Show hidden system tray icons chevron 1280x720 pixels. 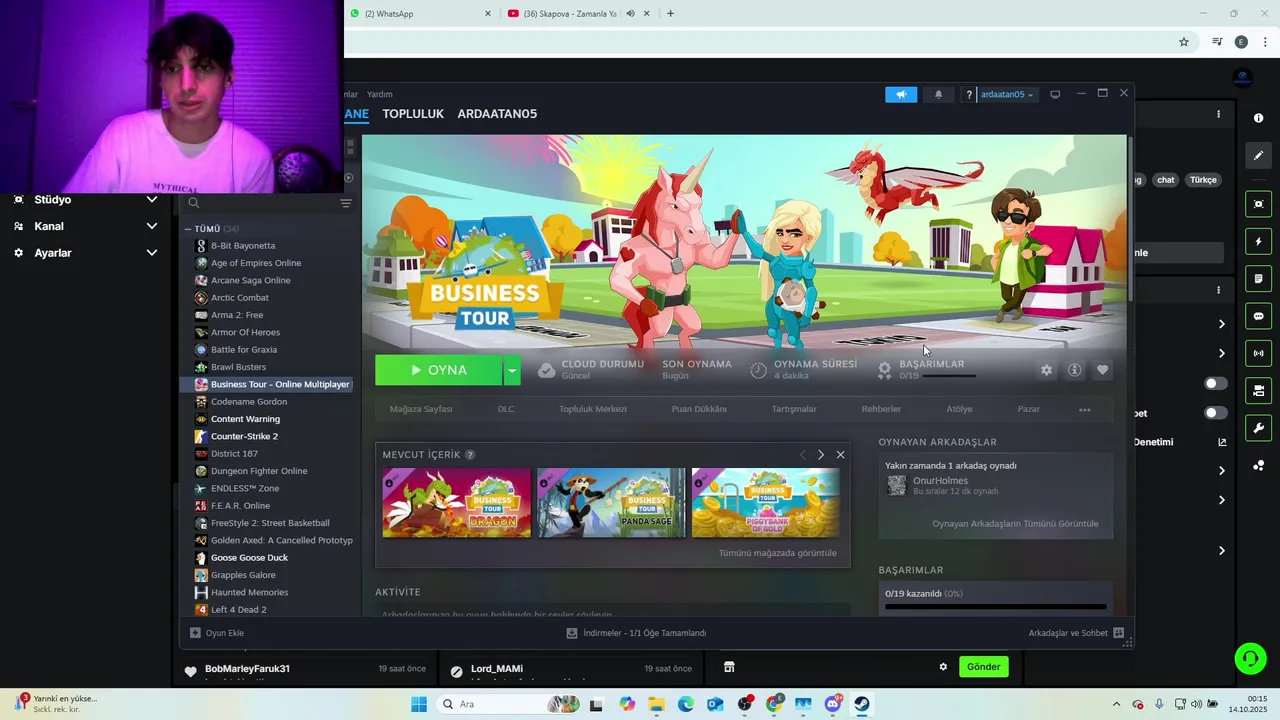[x=1117, y=704]
